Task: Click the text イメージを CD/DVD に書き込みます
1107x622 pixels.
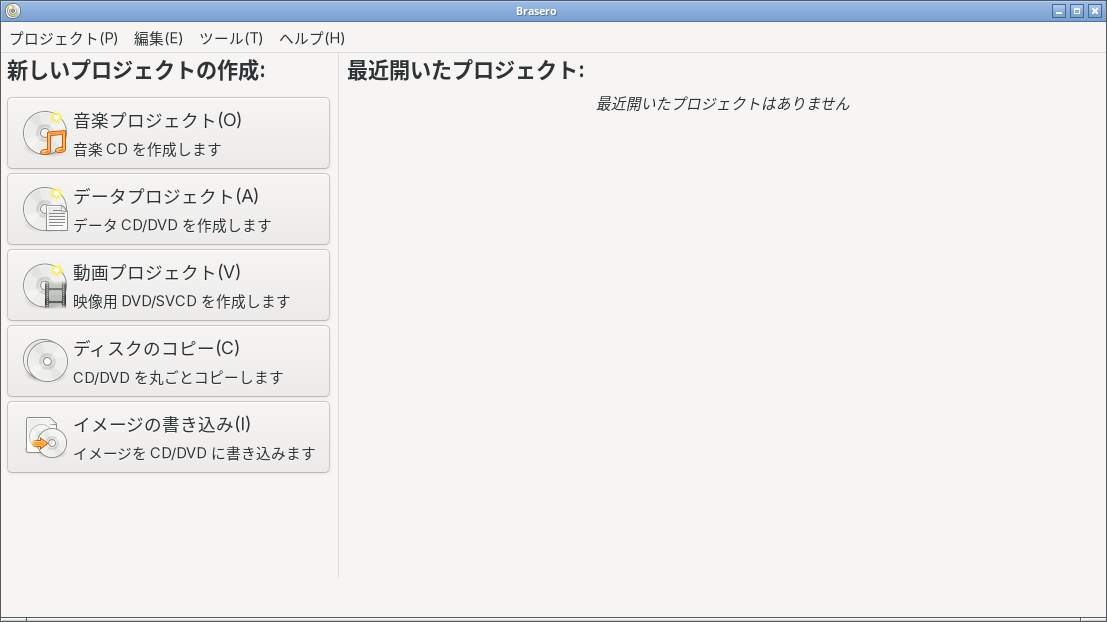Action: pyautogui.click(x=194, y=453)
